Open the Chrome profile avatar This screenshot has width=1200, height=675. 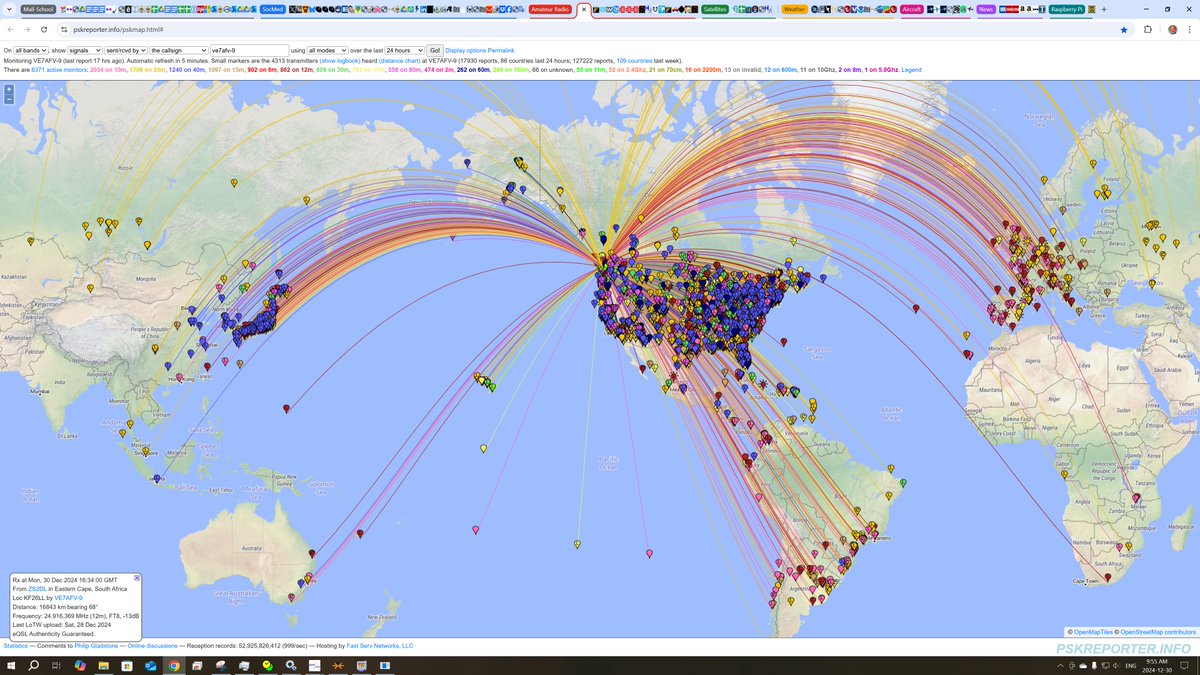pyautogui.click(x=1172, y=30)
